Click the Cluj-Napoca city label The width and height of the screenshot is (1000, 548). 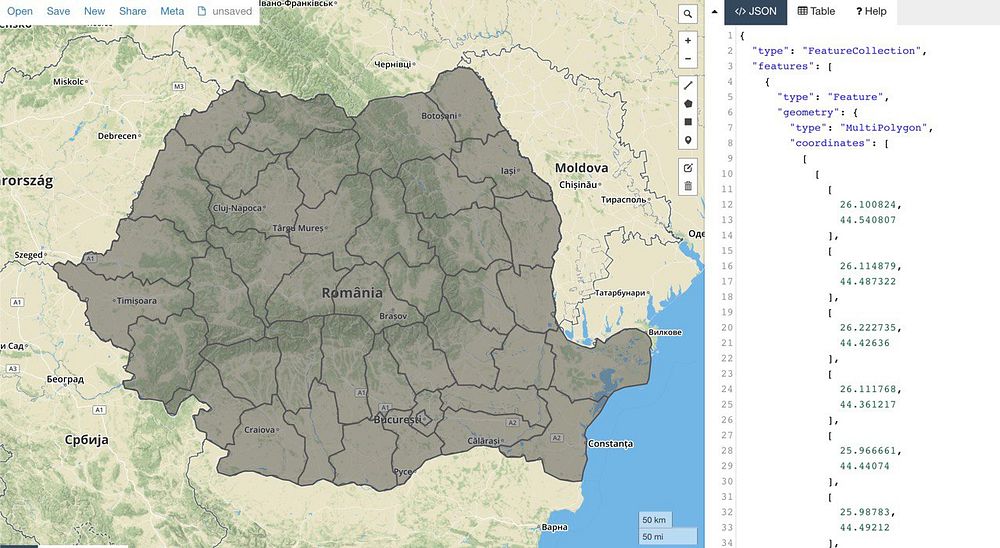pyautogui.click(x=237, y=208)
